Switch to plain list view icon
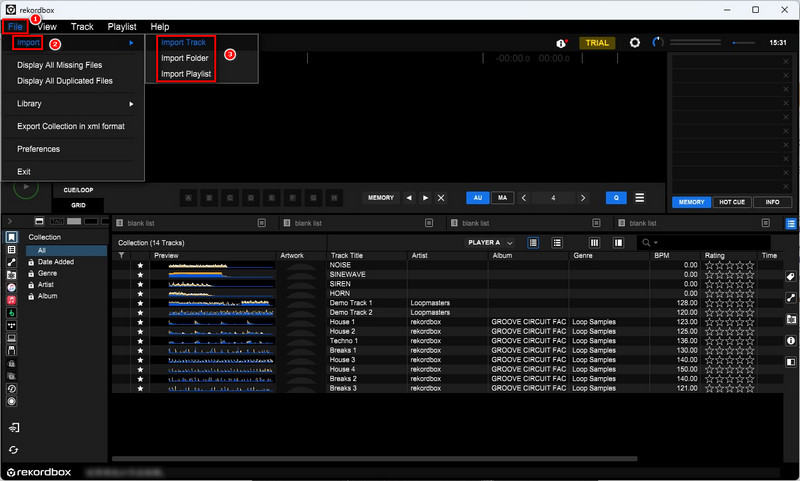This screenshot has width=800, height=481. (557, 243)
